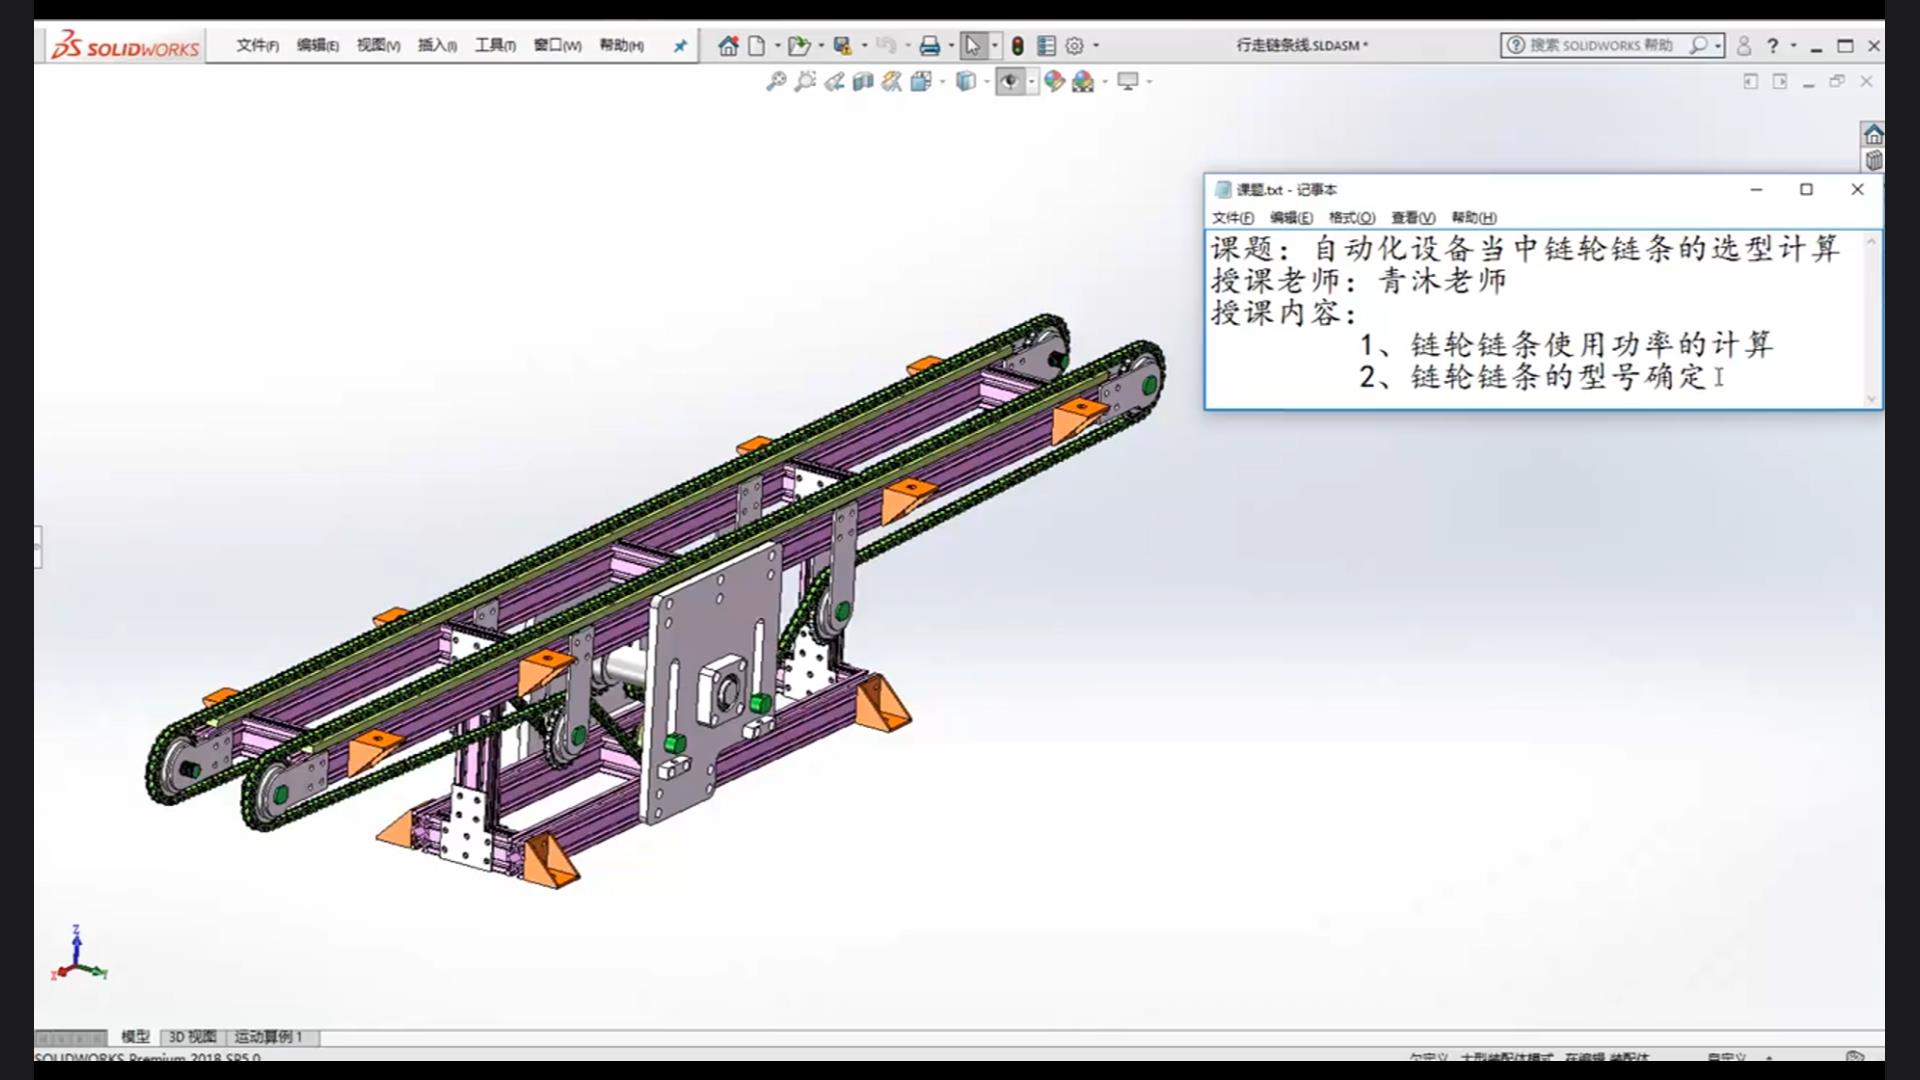The height and width of the screenshot is (1080, 1920).
Task: Toggle the Section View tool
Action: coord(863,82)
